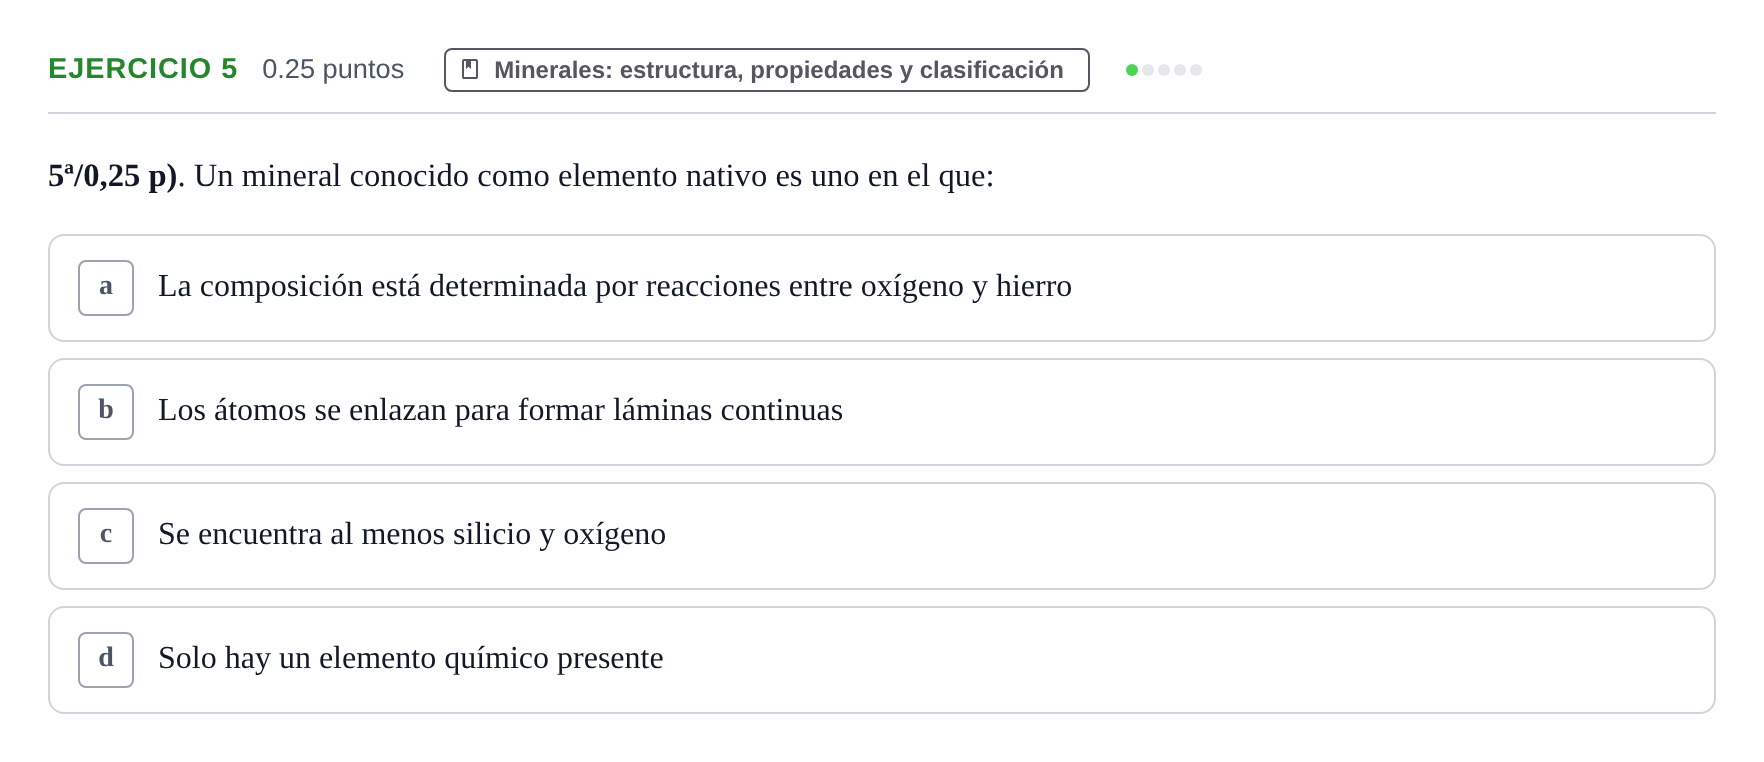Click the third gray difficulty dot
The image size is (1764, 762).
[x=1164, y=70]
